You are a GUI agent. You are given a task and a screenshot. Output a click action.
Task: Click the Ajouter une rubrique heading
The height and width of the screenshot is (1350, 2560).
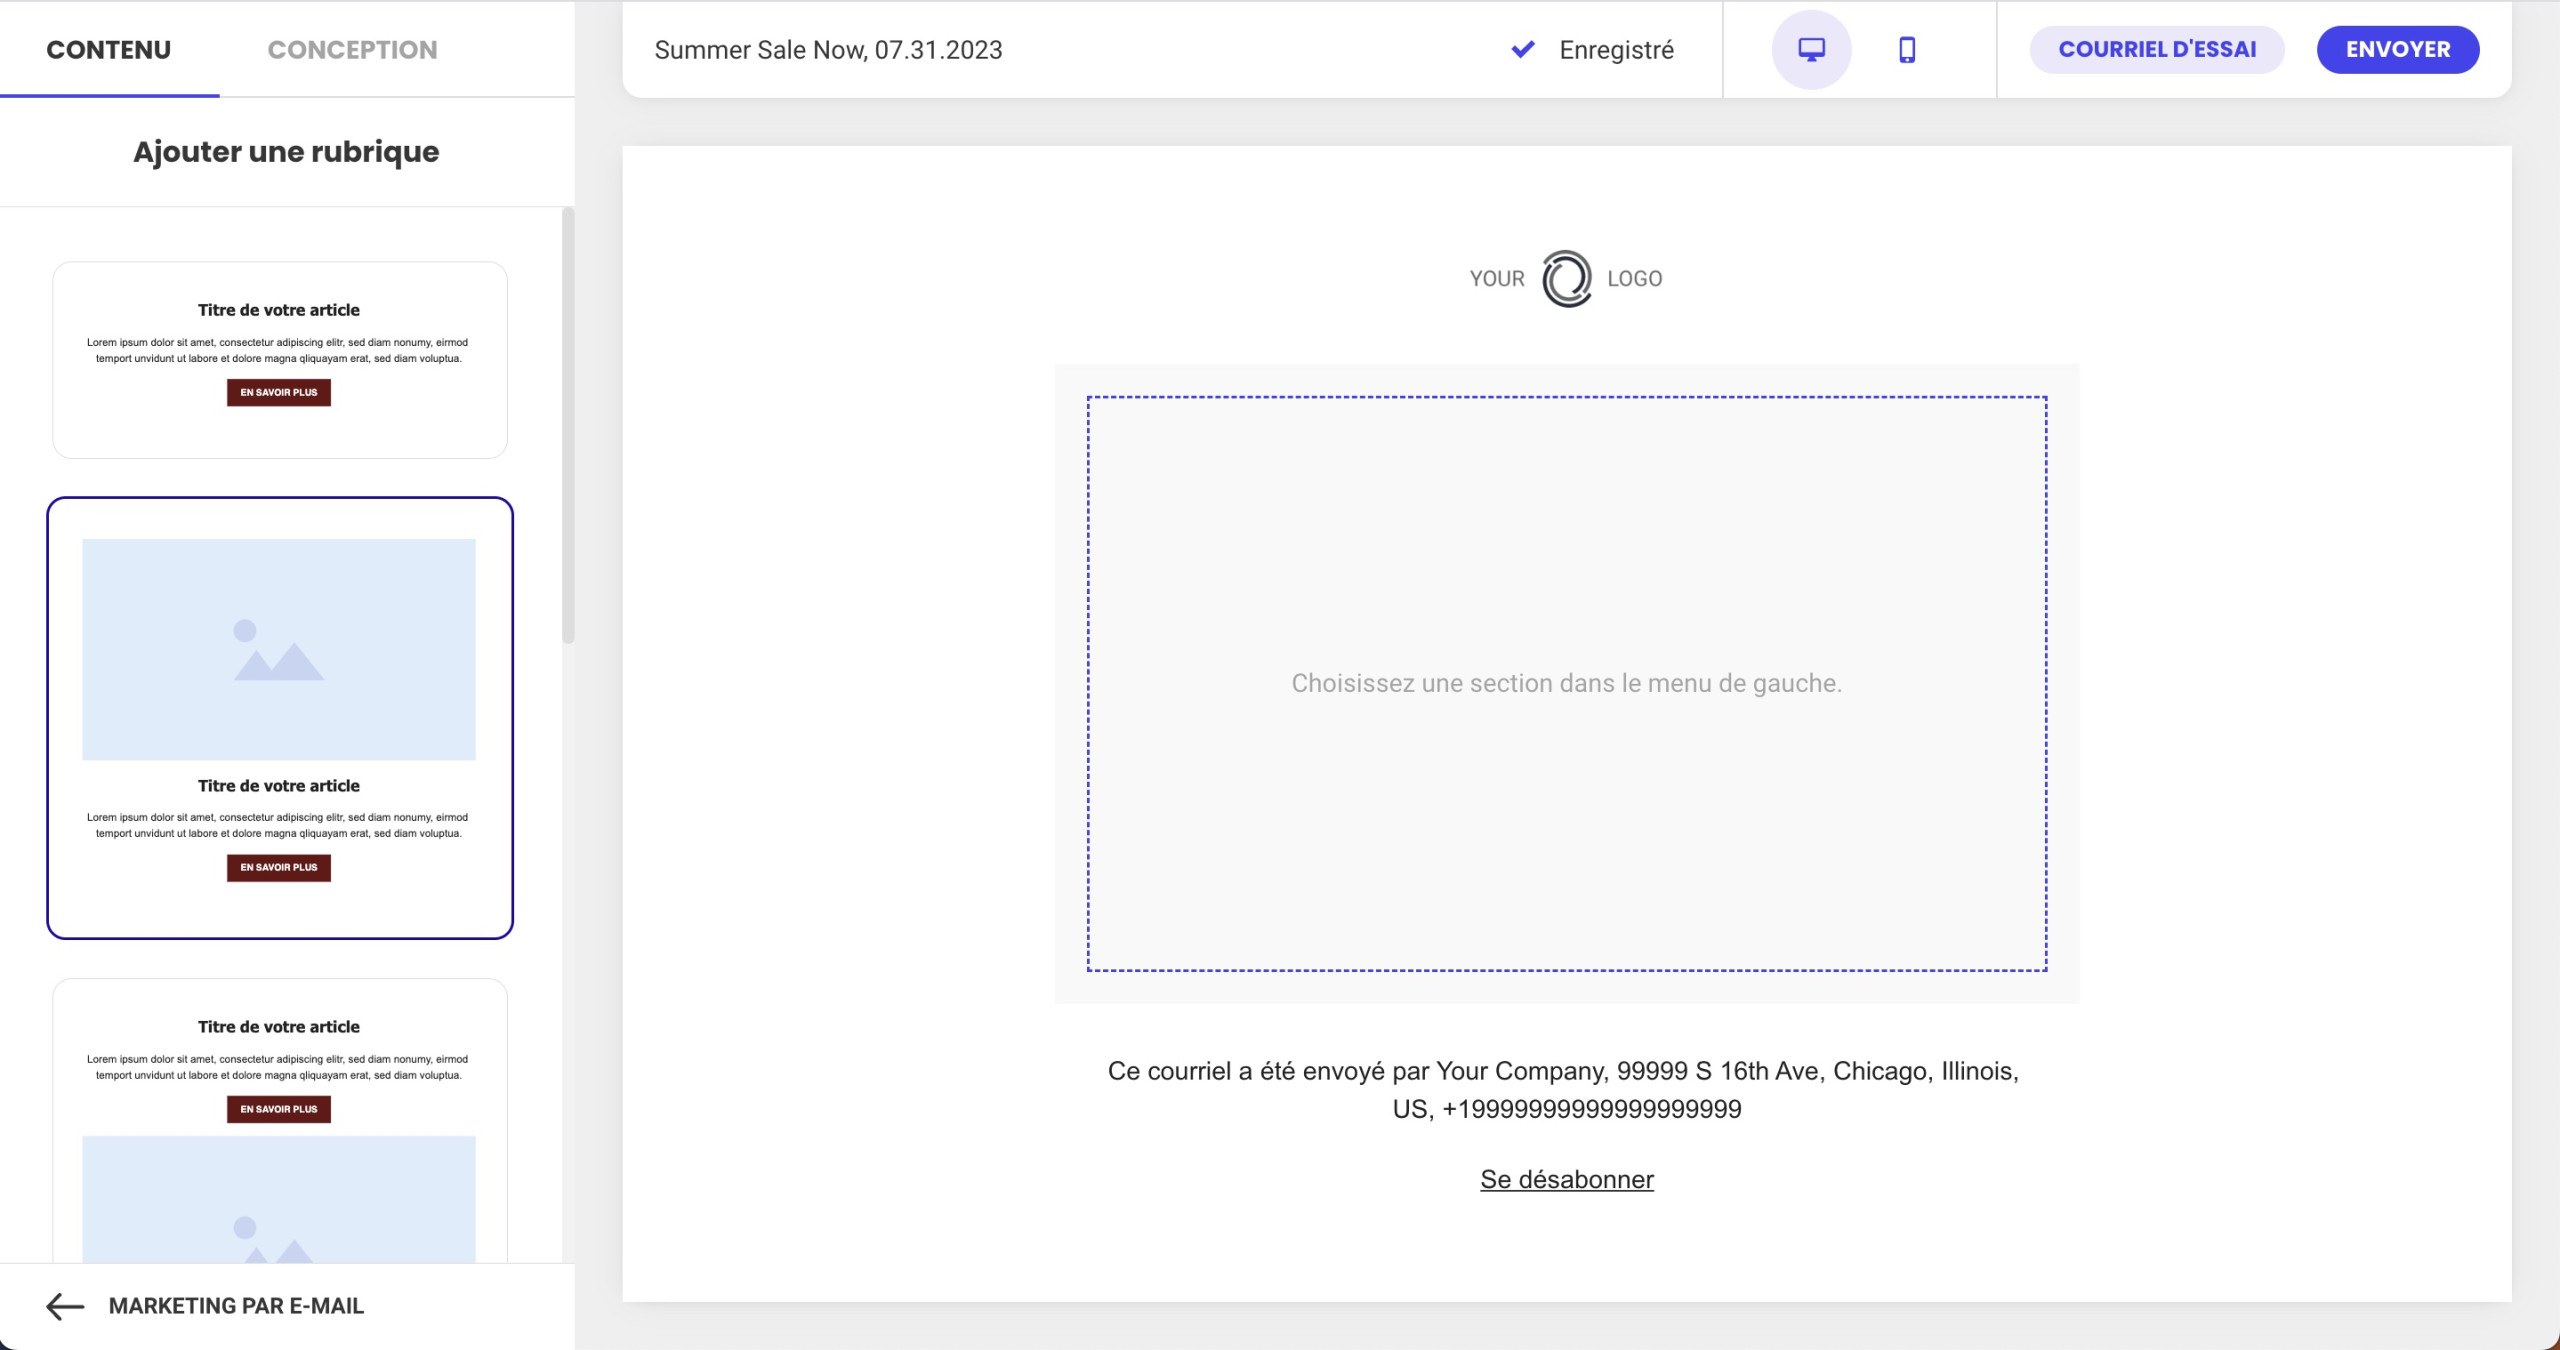(x=286, y=152)
